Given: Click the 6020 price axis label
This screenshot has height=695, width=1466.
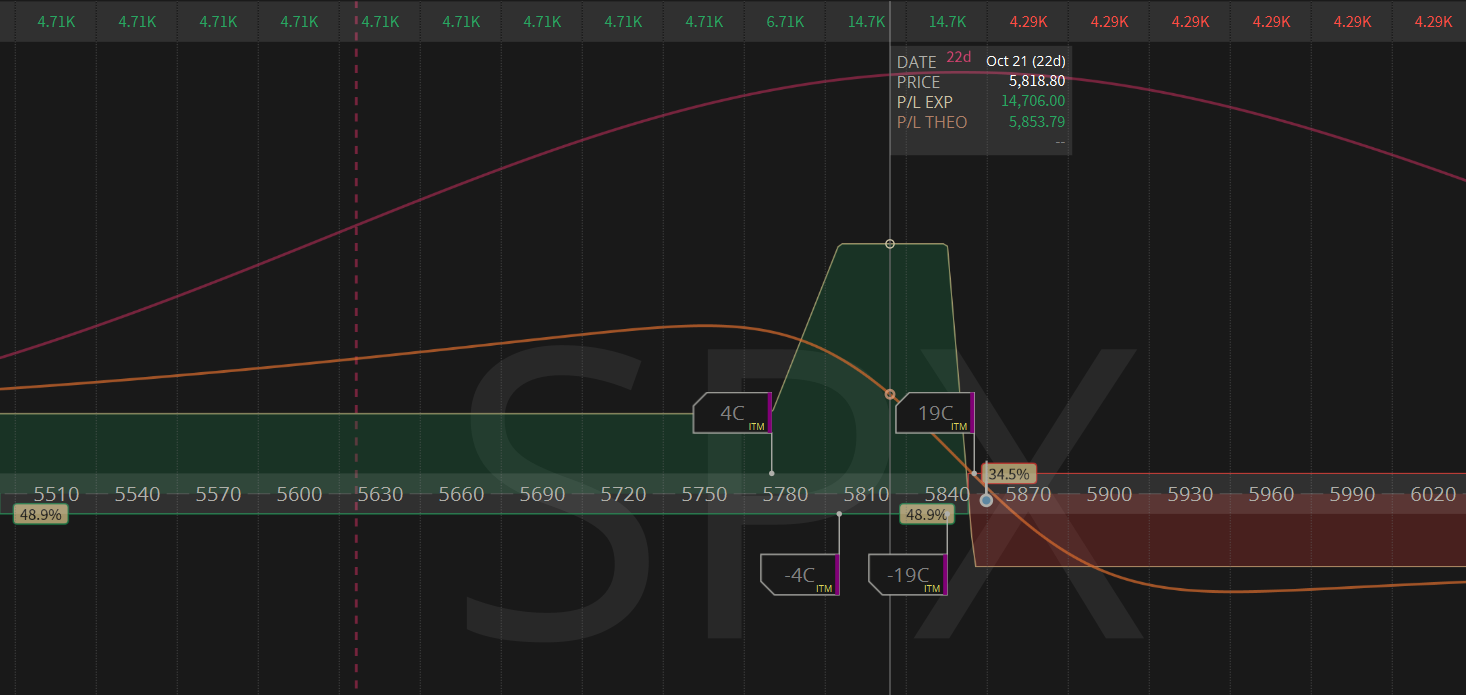Looking at the screenshot, I should pos(1433,494).
